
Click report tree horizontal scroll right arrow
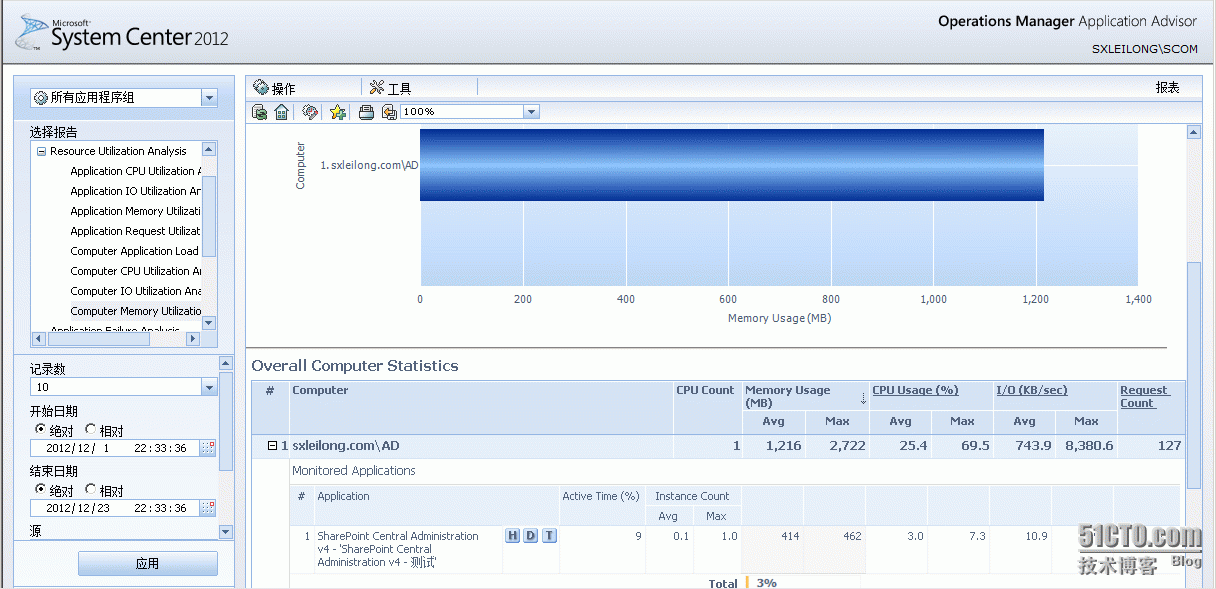coord(195,339)
